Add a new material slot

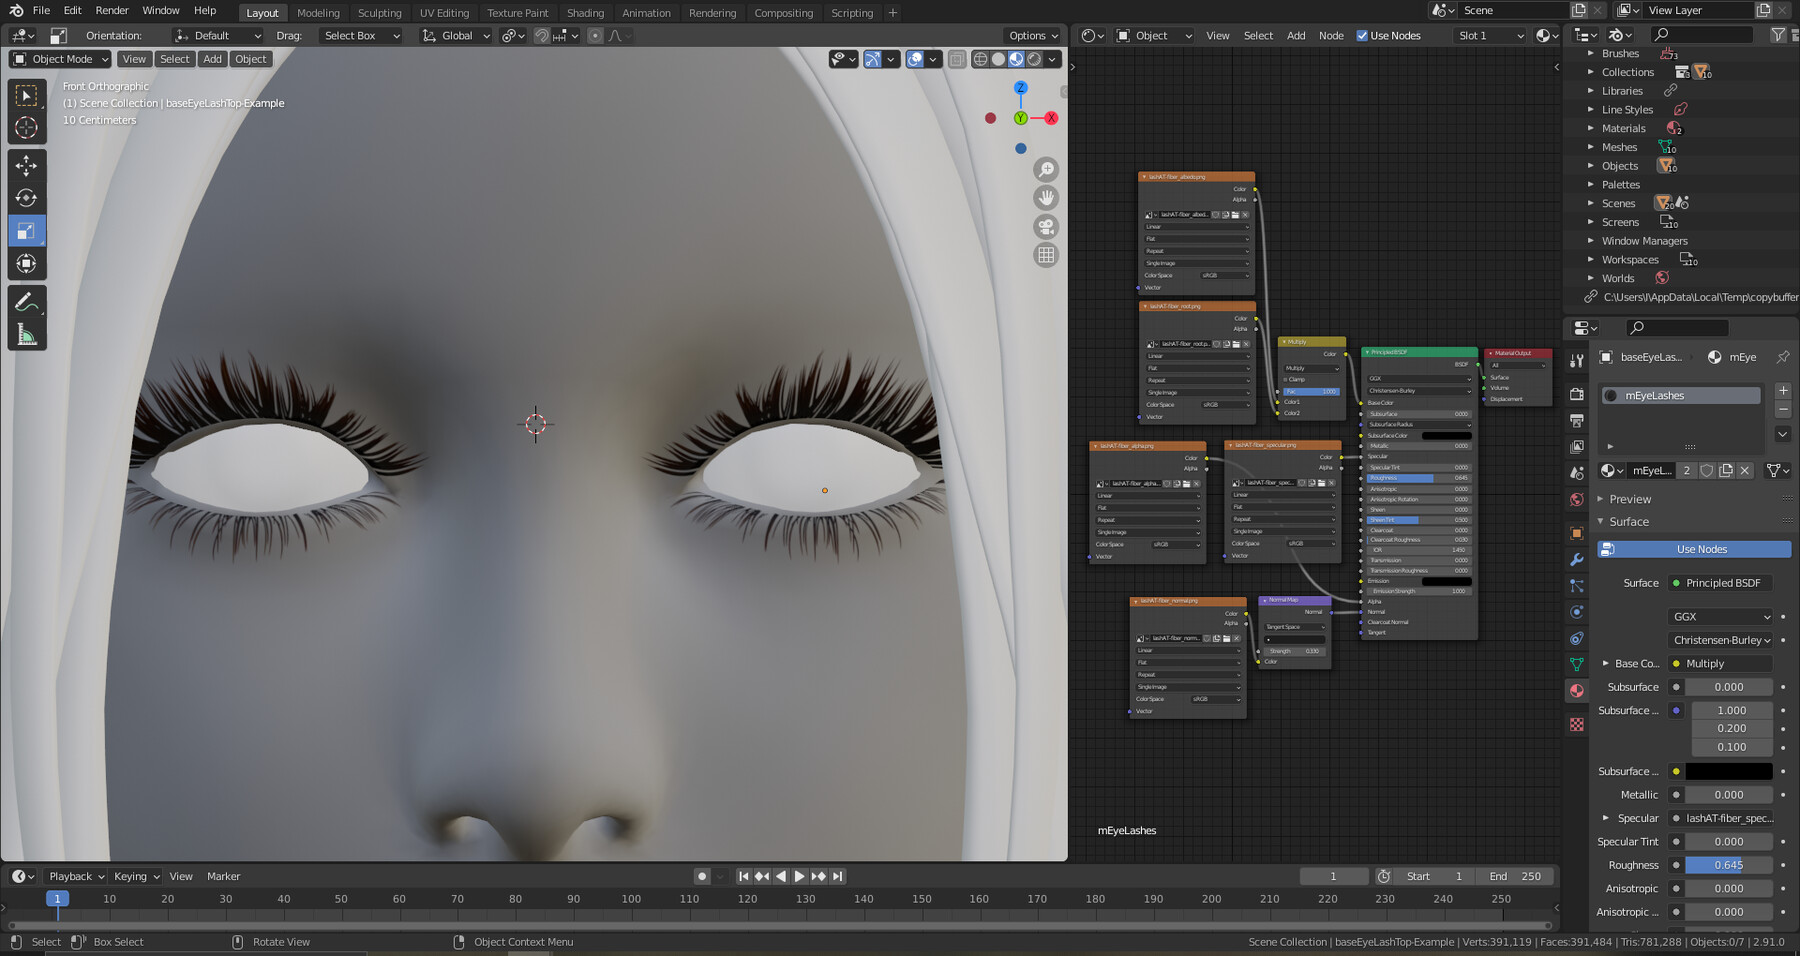pos(1783,391)
